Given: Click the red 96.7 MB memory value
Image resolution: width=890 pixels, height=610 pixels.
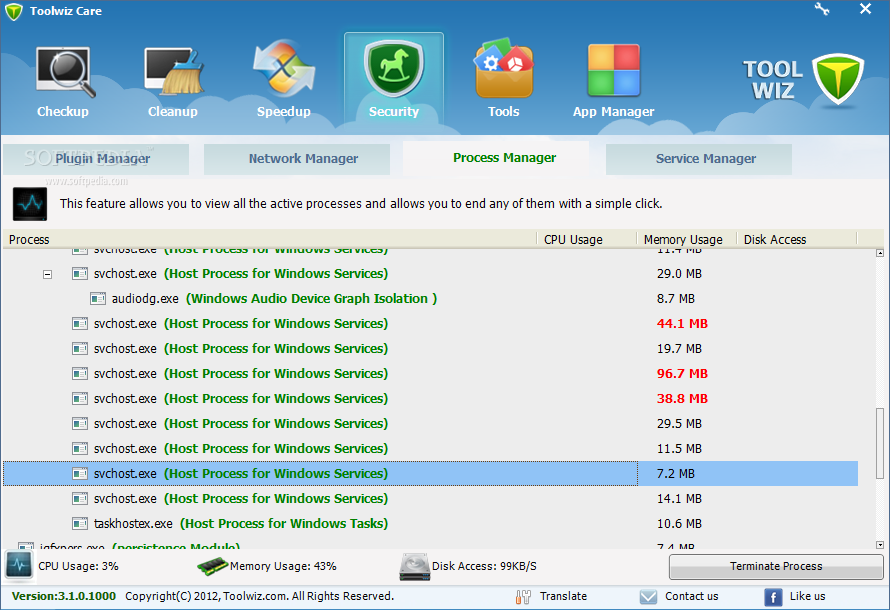Looking at the screenshot, I should (x=682, y=373).
